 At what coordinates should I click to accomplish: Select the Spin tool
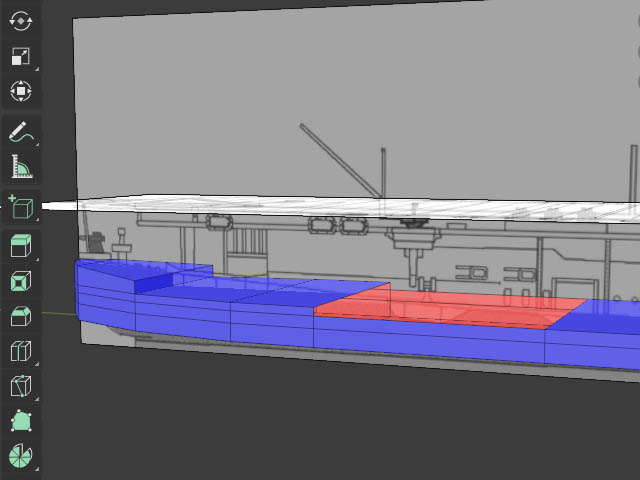pos(21,456)
